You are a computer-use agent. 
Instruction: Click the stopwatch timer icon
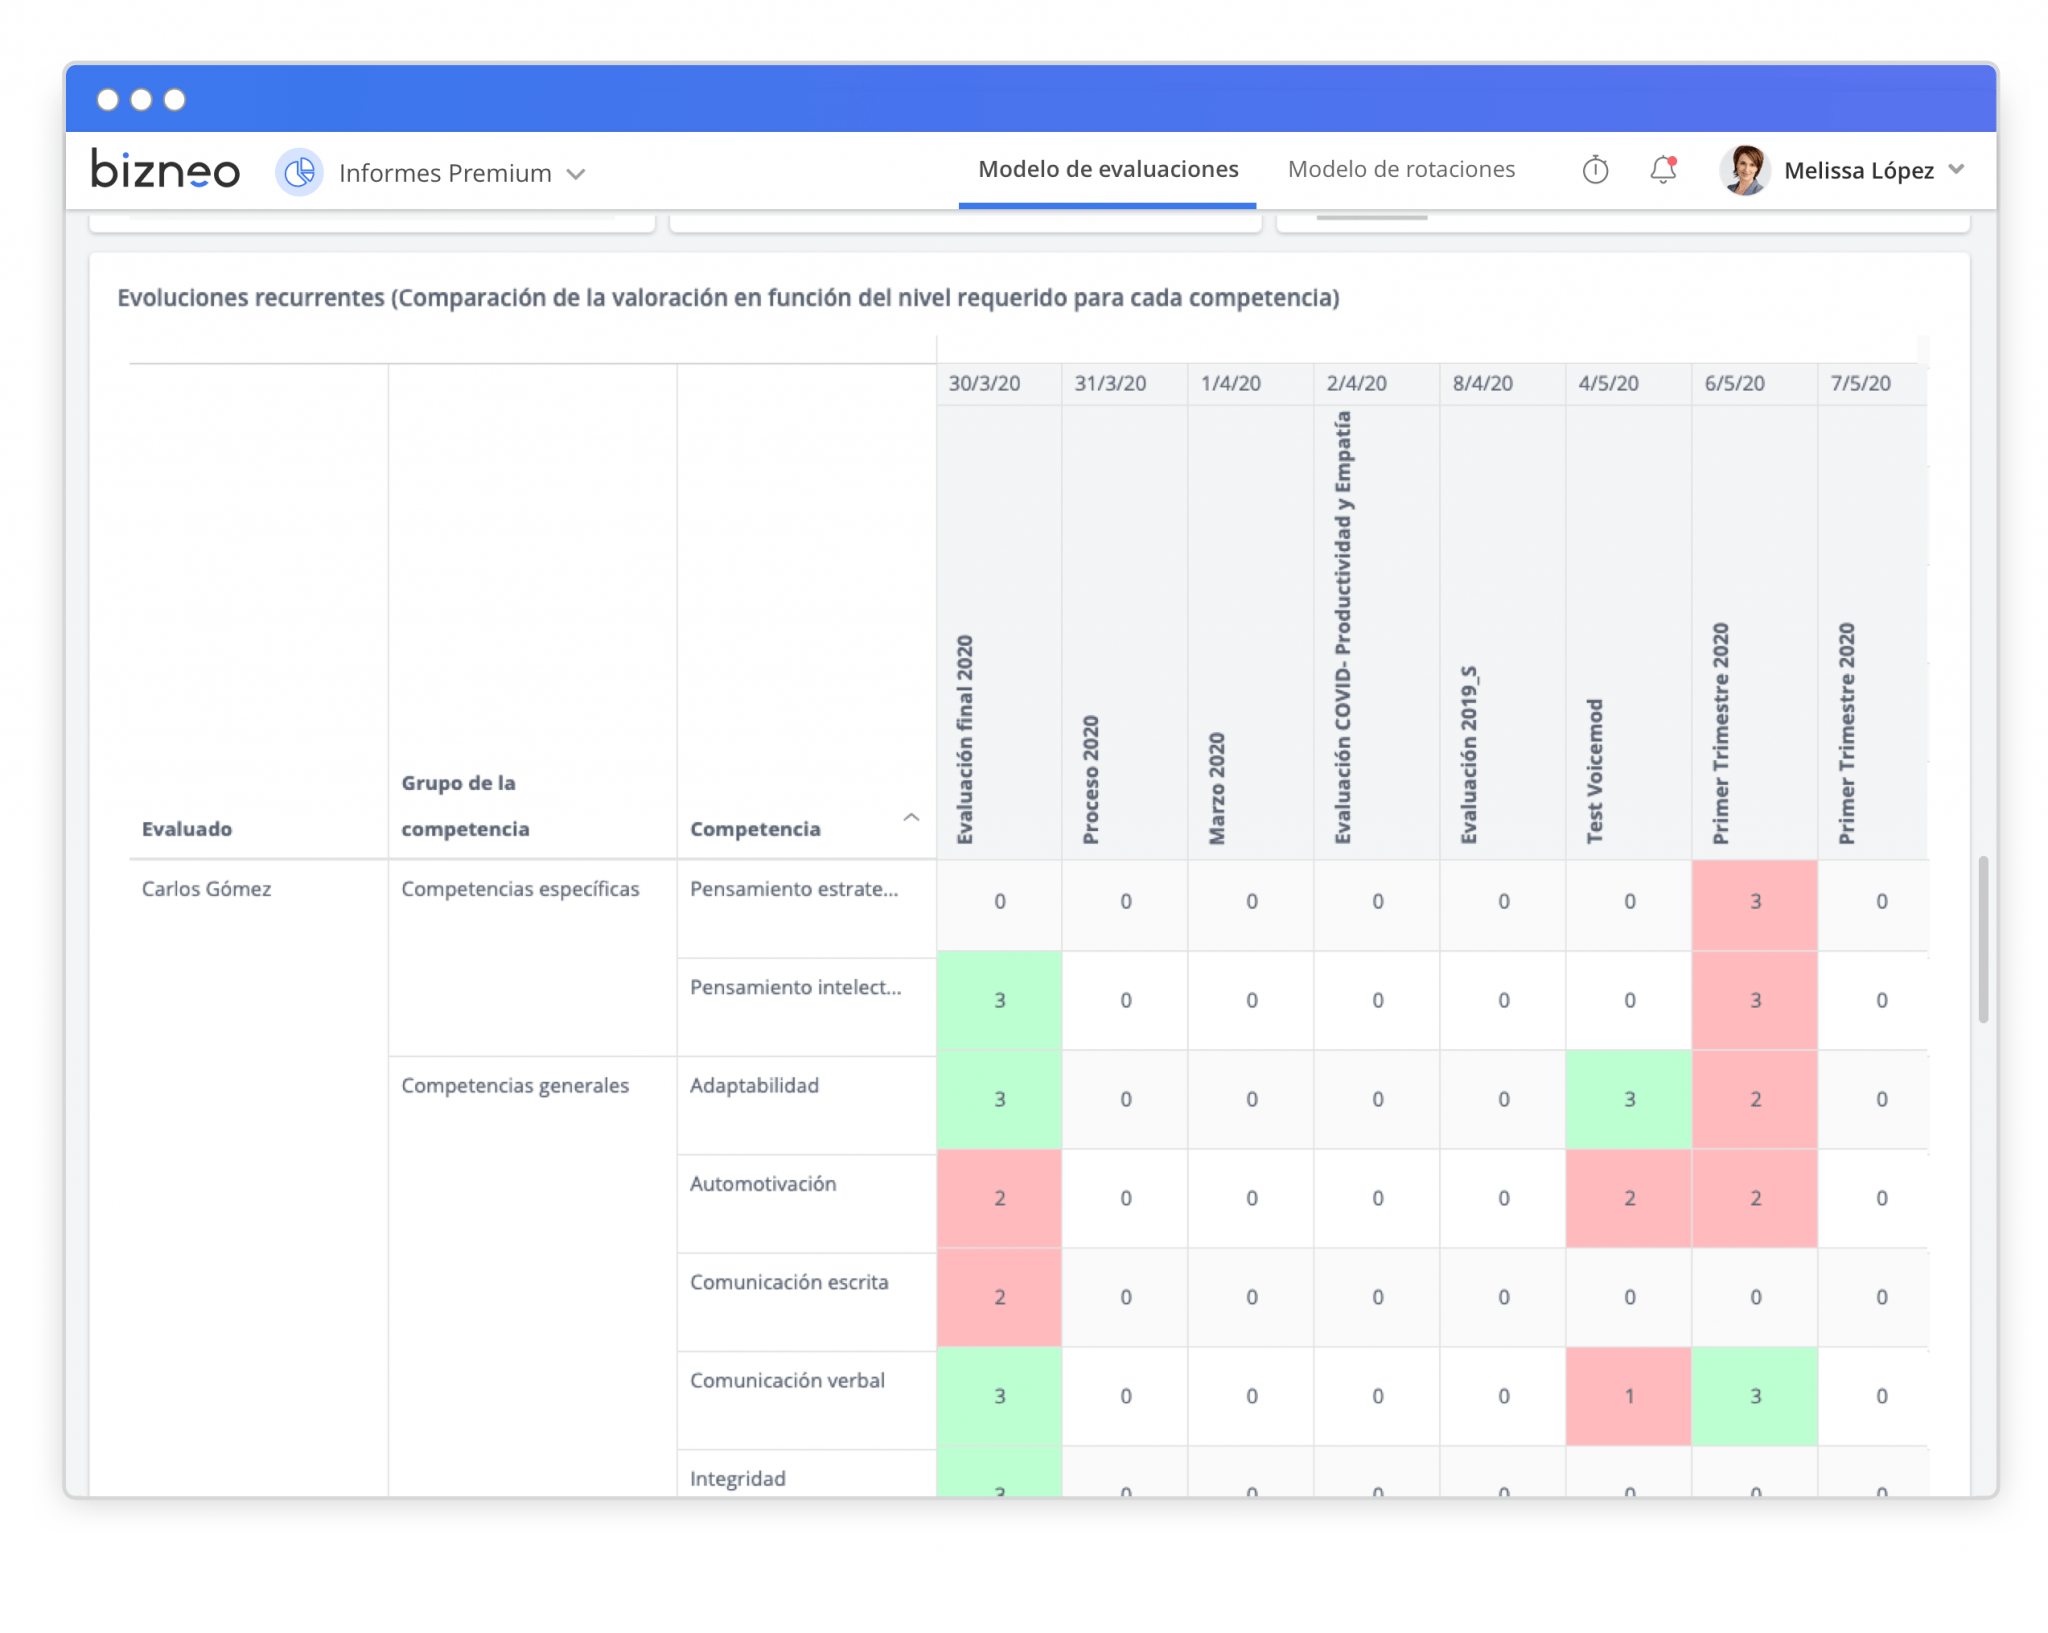(x=1595, y=170)
